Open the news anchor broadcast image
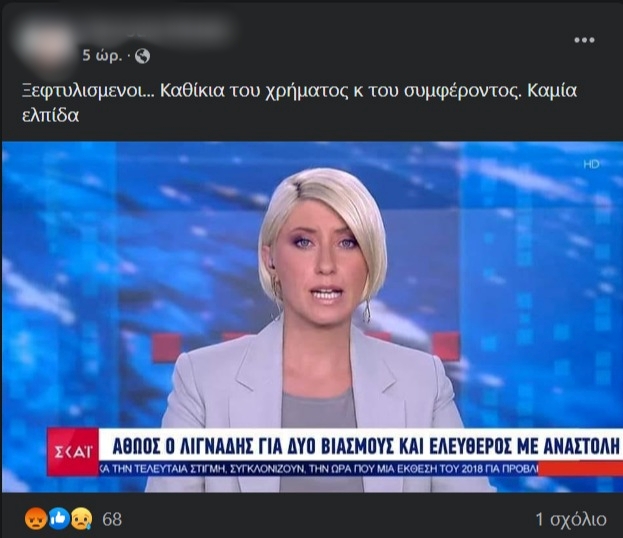Image resolution: width=623 pixels, height=538 pixels. pyautogui.click(x=312, y=317)
